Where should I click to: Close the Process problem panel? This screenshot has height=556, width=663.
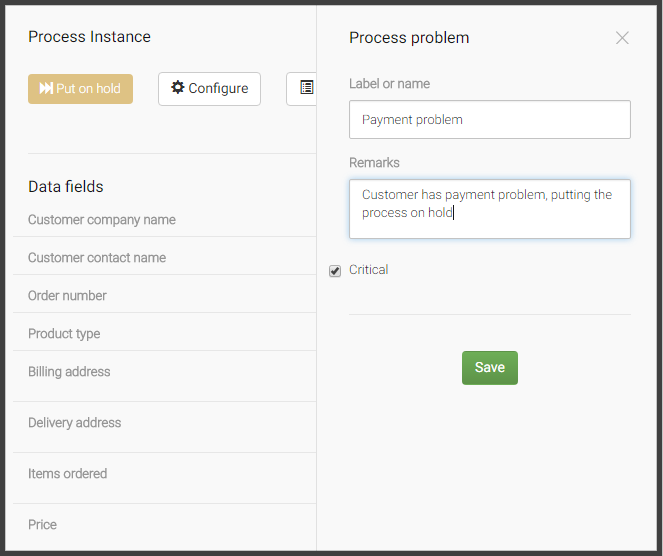coord(622,38)
